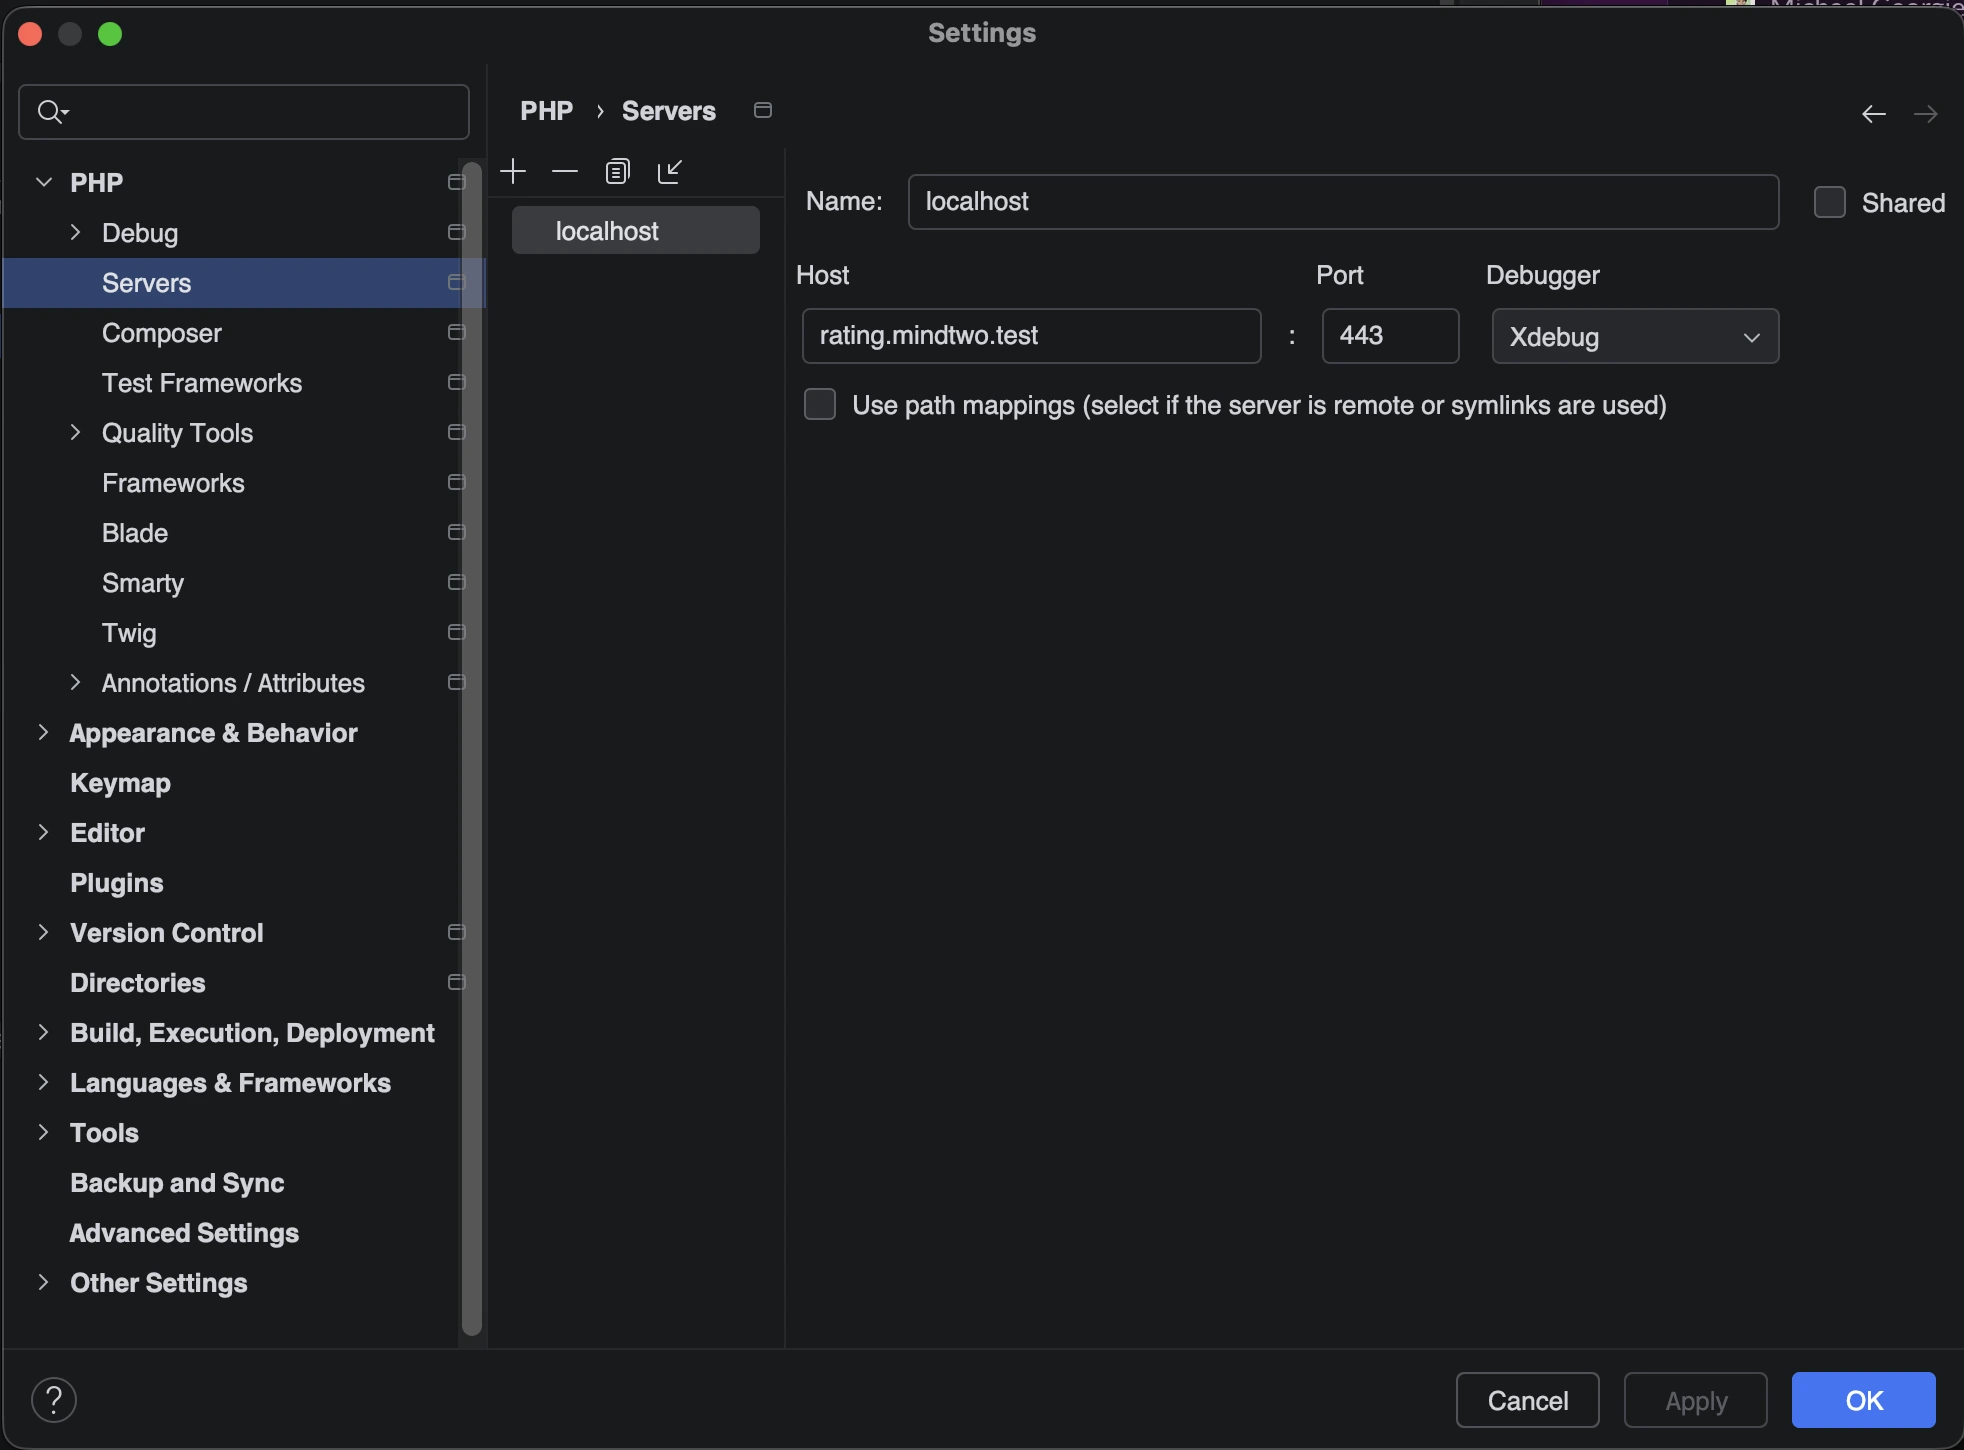Focus the settings search field
The width and height of the screenshot is (1964, 1450).
(244, 112)
